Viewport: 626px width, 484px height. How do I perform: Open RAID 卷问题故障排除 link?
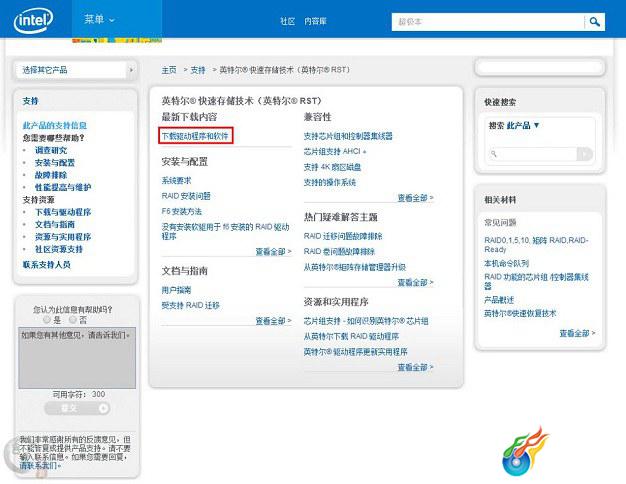[339, 251]
